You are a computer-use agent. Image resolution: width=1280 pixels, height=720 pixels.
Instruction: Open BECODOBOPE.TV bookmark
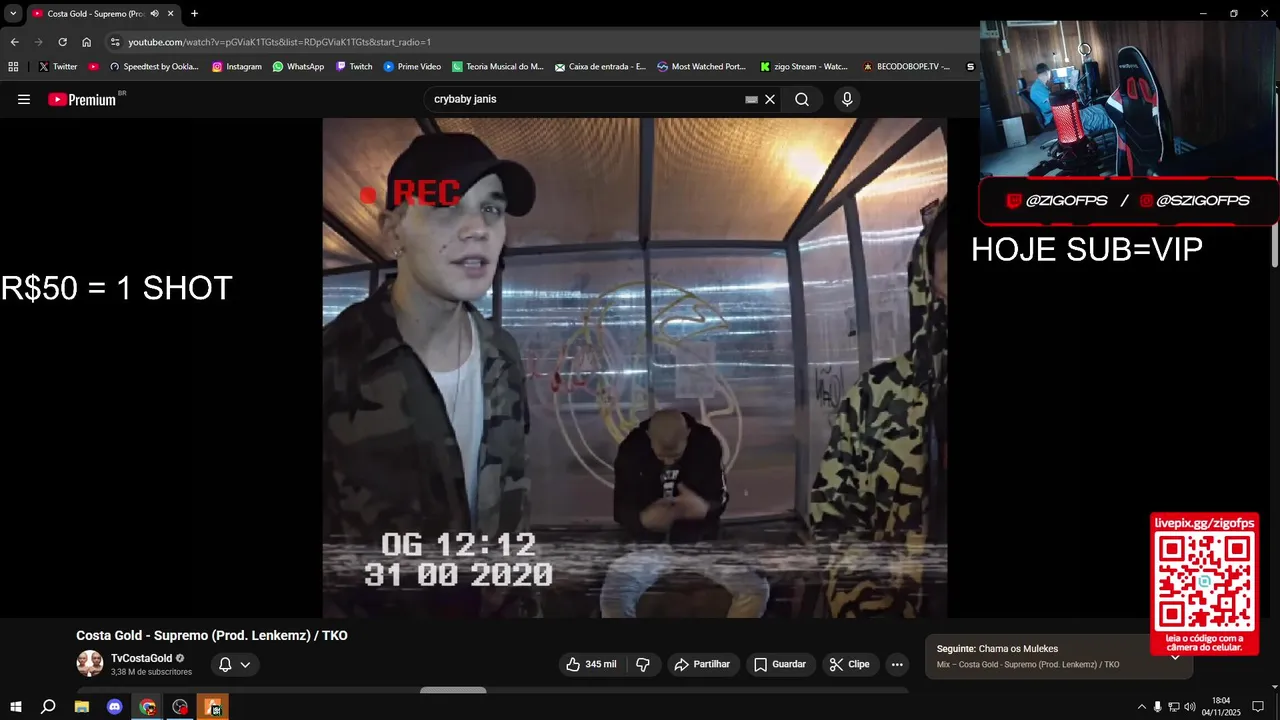906,66
